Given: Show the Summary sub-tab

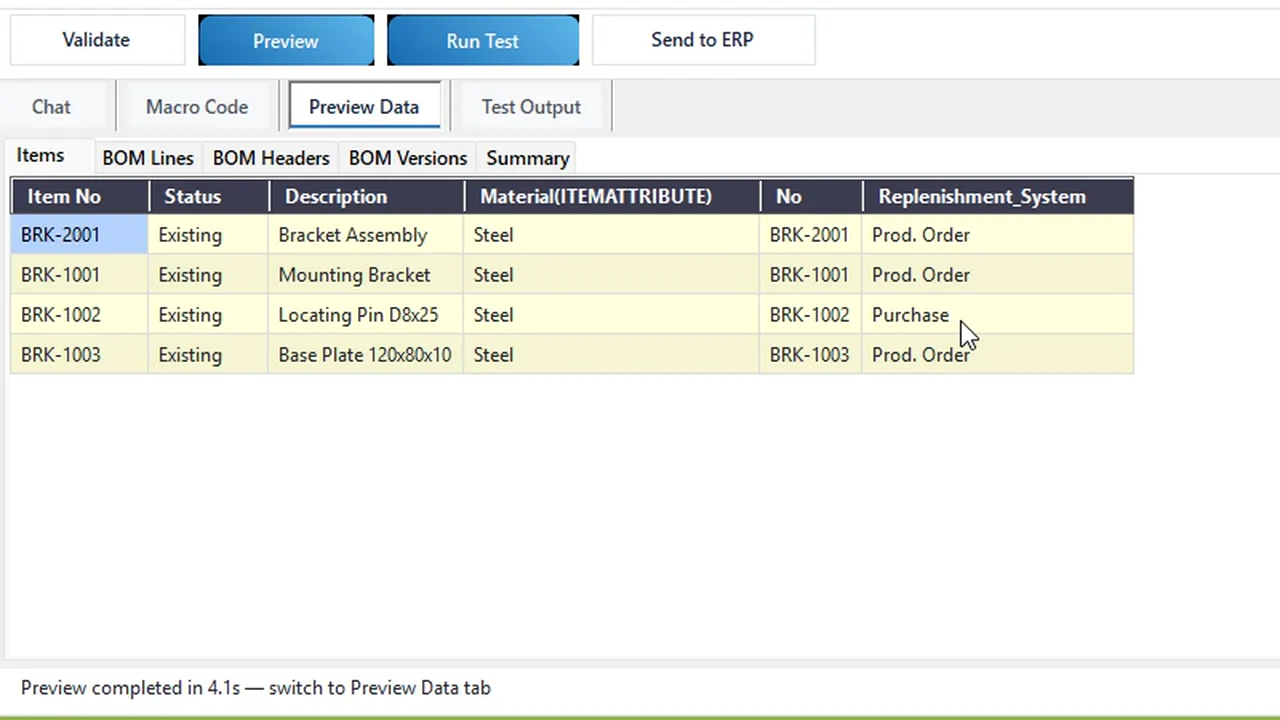Looking at the screenshot, I should pos(528,158).
